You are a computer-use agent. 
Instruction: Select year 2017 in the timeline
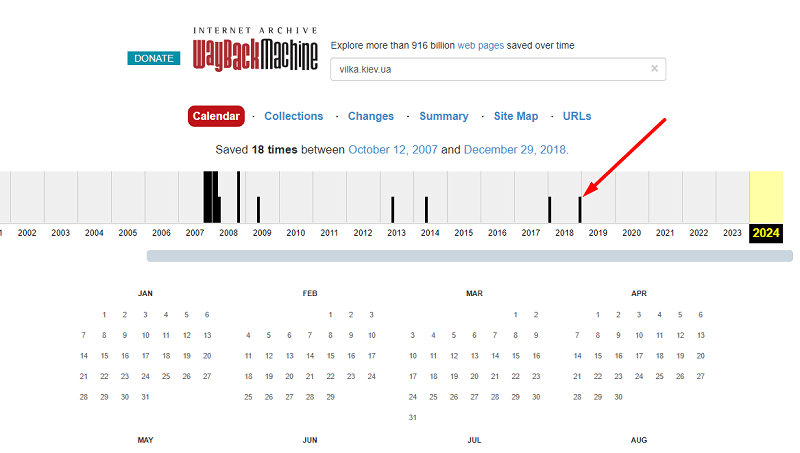pos(531,233)
